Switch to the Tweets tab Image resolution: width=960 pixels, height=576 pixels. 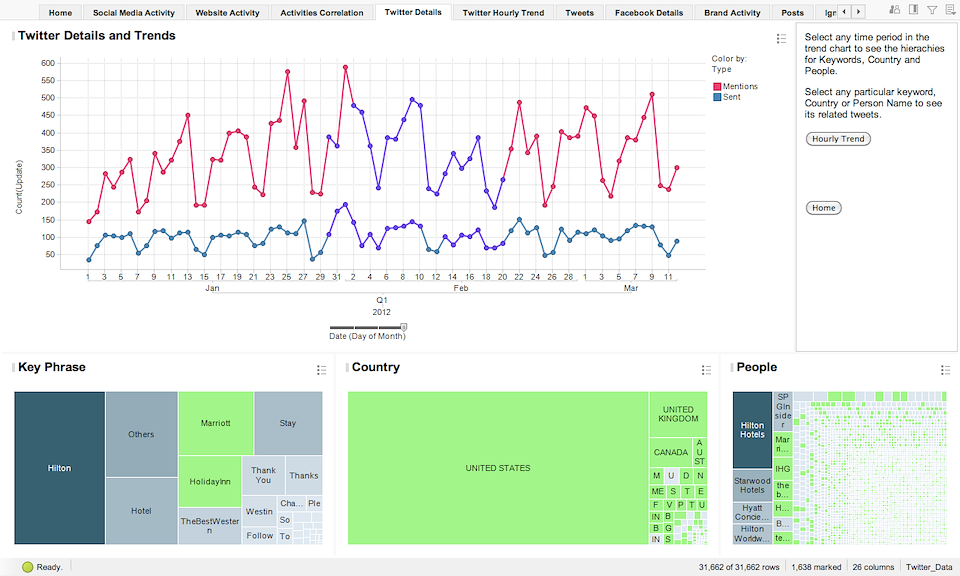pos(579,12)
